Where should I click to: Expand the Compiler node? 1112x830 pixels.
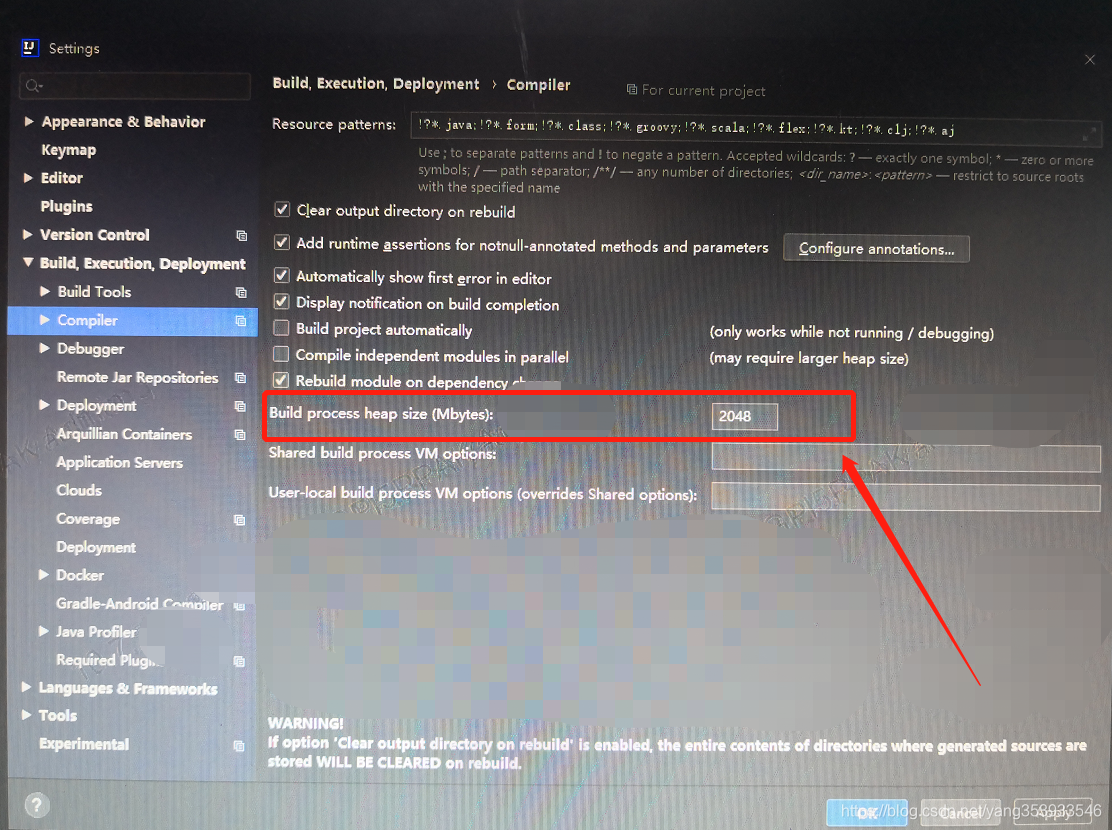[x=45, y=319]
